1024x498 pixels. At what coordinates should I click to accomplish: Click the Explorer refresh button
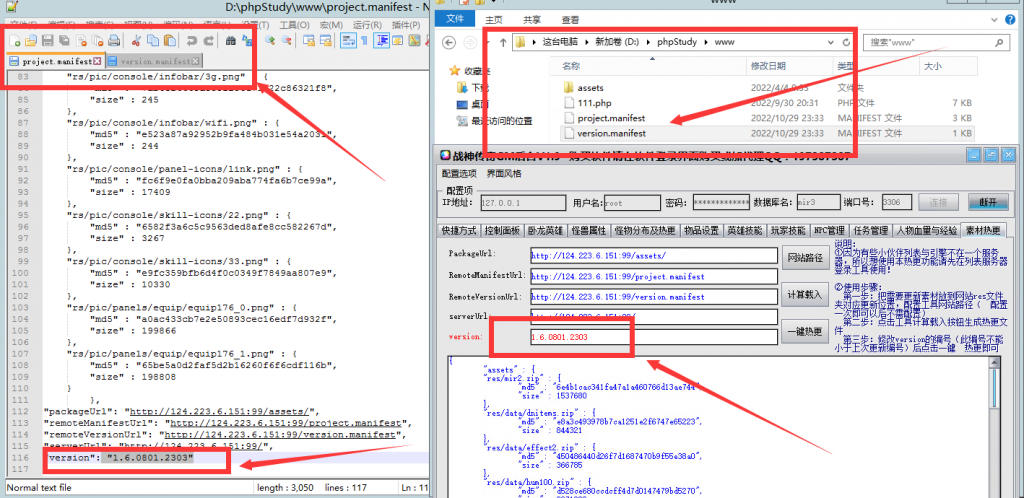(846, 42)
